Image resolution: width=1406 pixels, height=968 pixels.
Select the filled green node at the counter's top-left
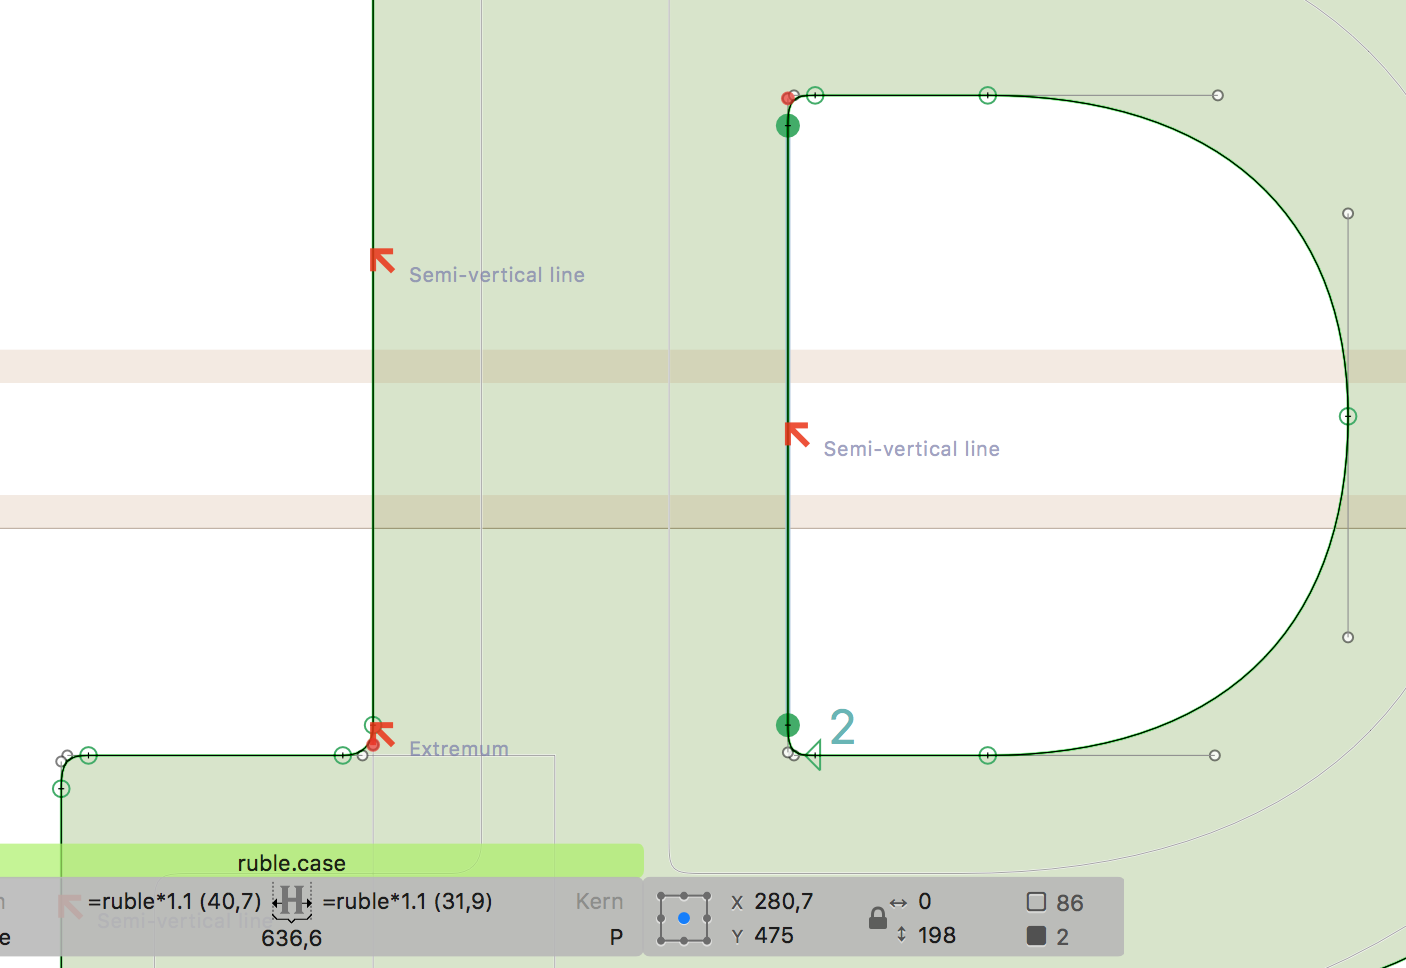(788, 125)
